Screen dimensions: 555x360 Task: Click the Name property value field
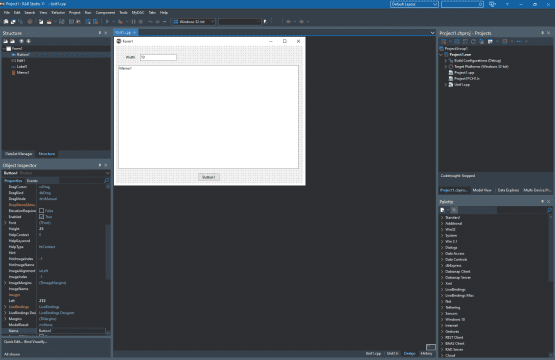point(71,331)
